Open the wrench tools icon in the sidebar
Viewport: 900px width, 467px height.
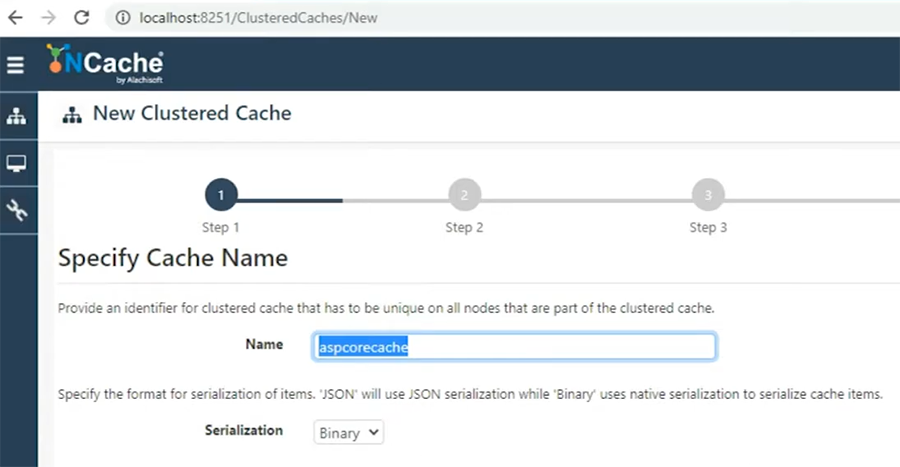[x=16, y=211]
